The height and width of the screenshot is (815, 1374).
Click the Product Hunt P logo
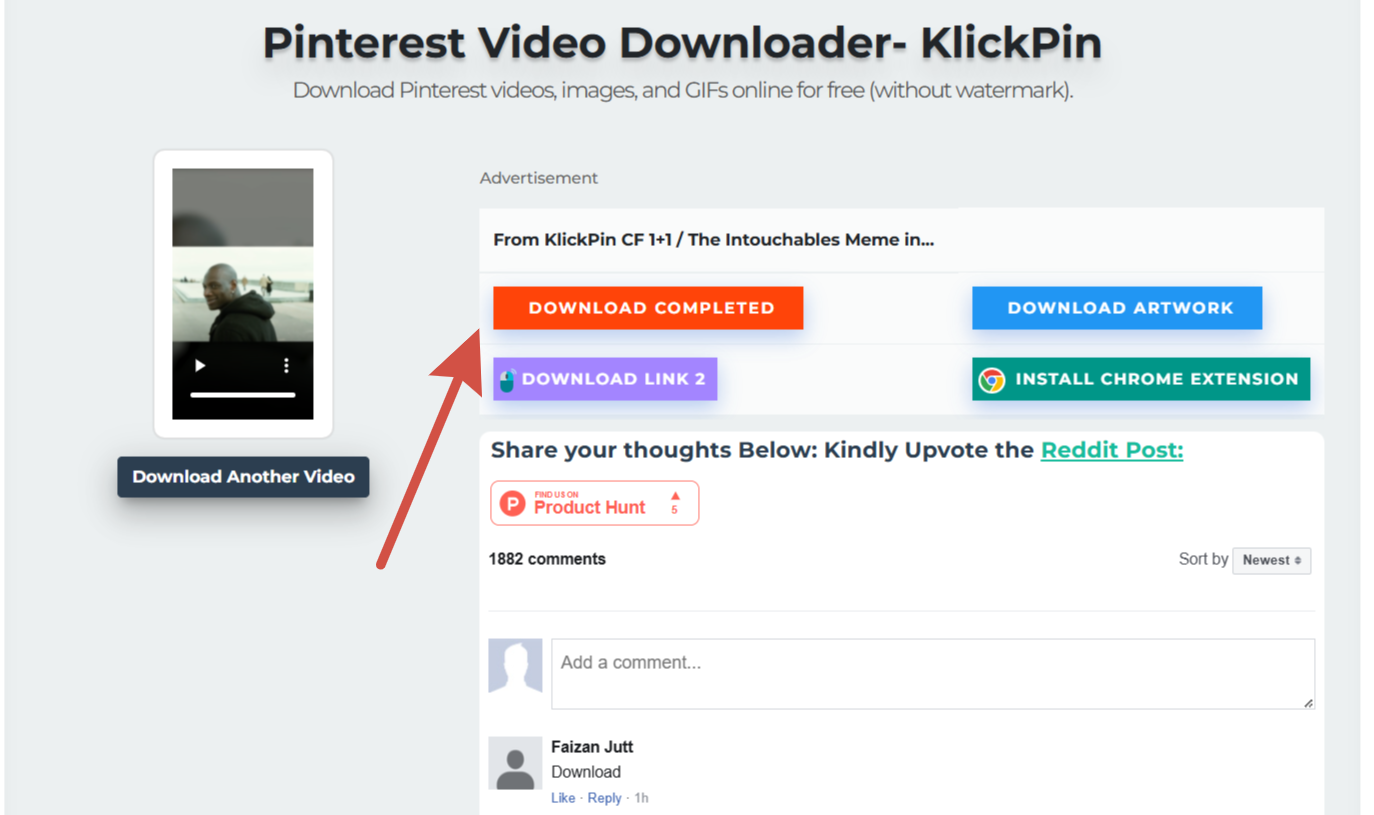(513, 503)
